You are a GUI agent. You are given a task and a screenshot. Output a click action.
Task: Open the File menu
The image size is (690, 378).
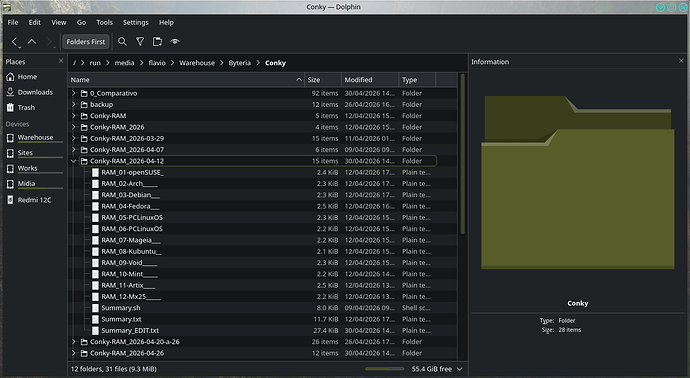click(x=13, y=22)
